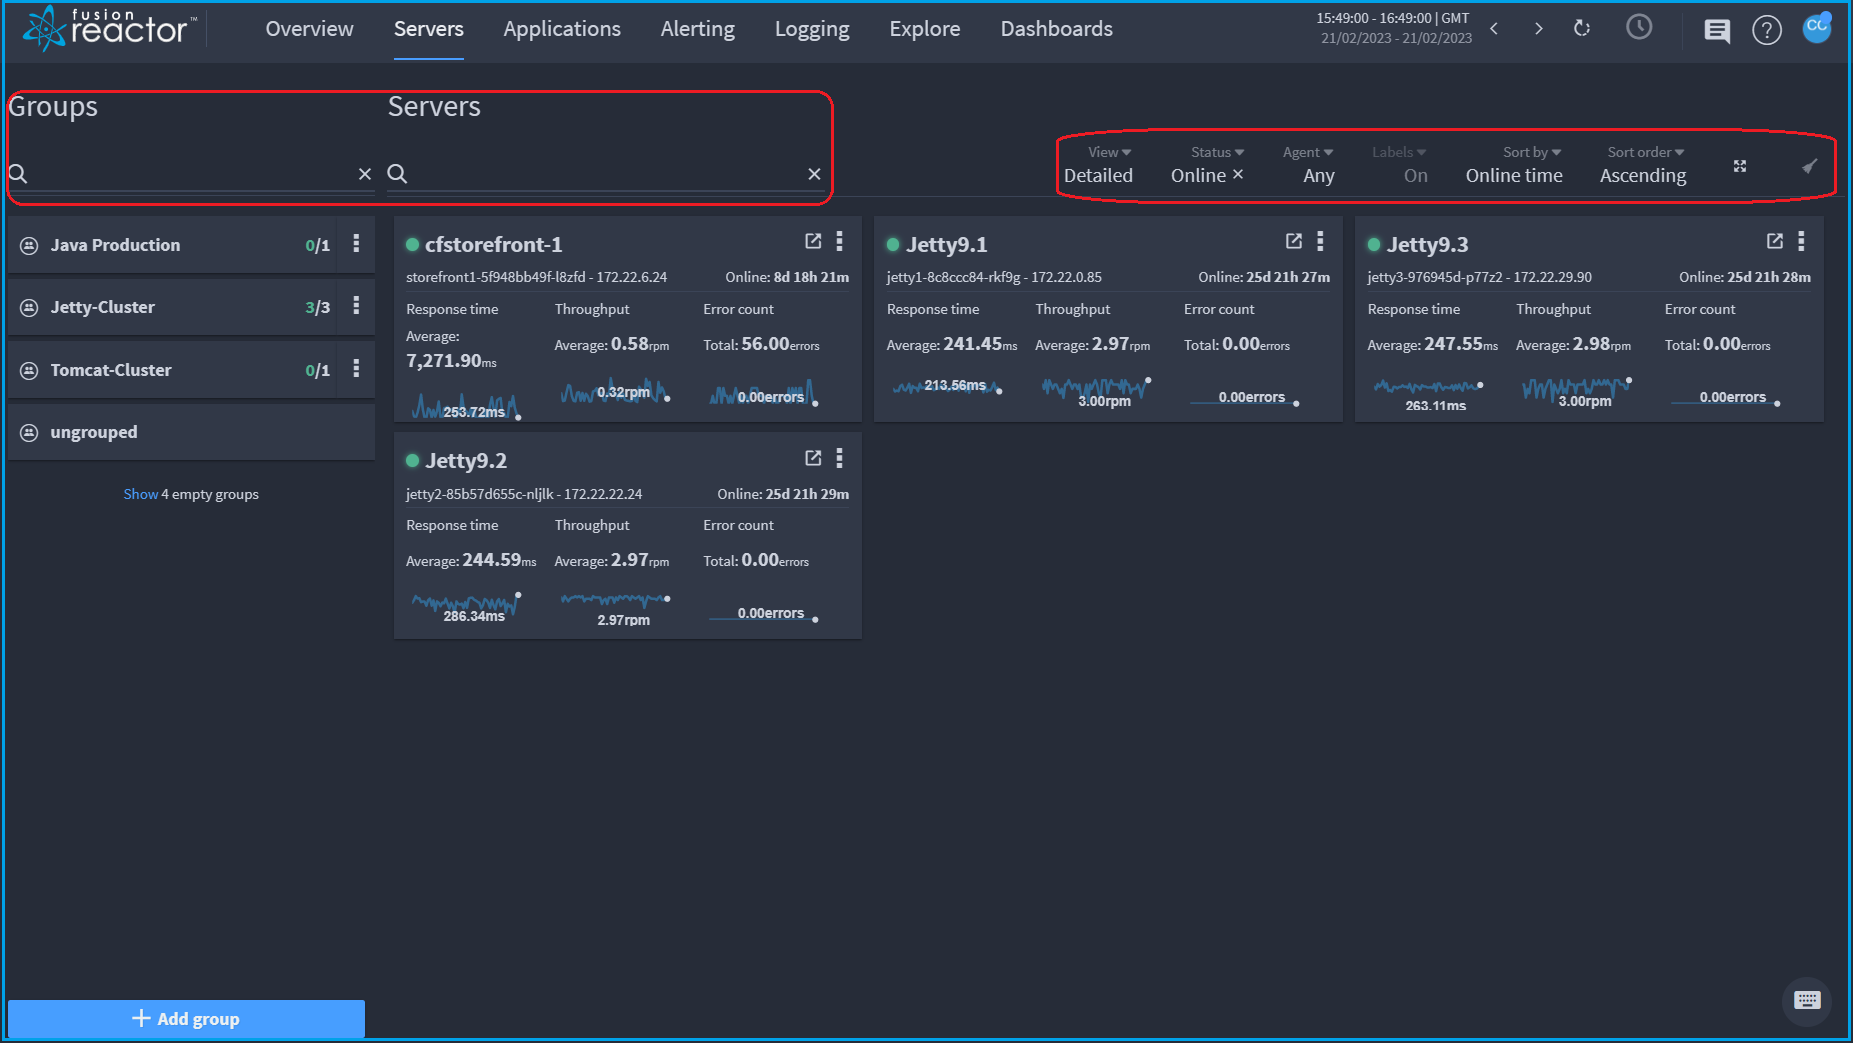Focus the Groups search input

191,174
